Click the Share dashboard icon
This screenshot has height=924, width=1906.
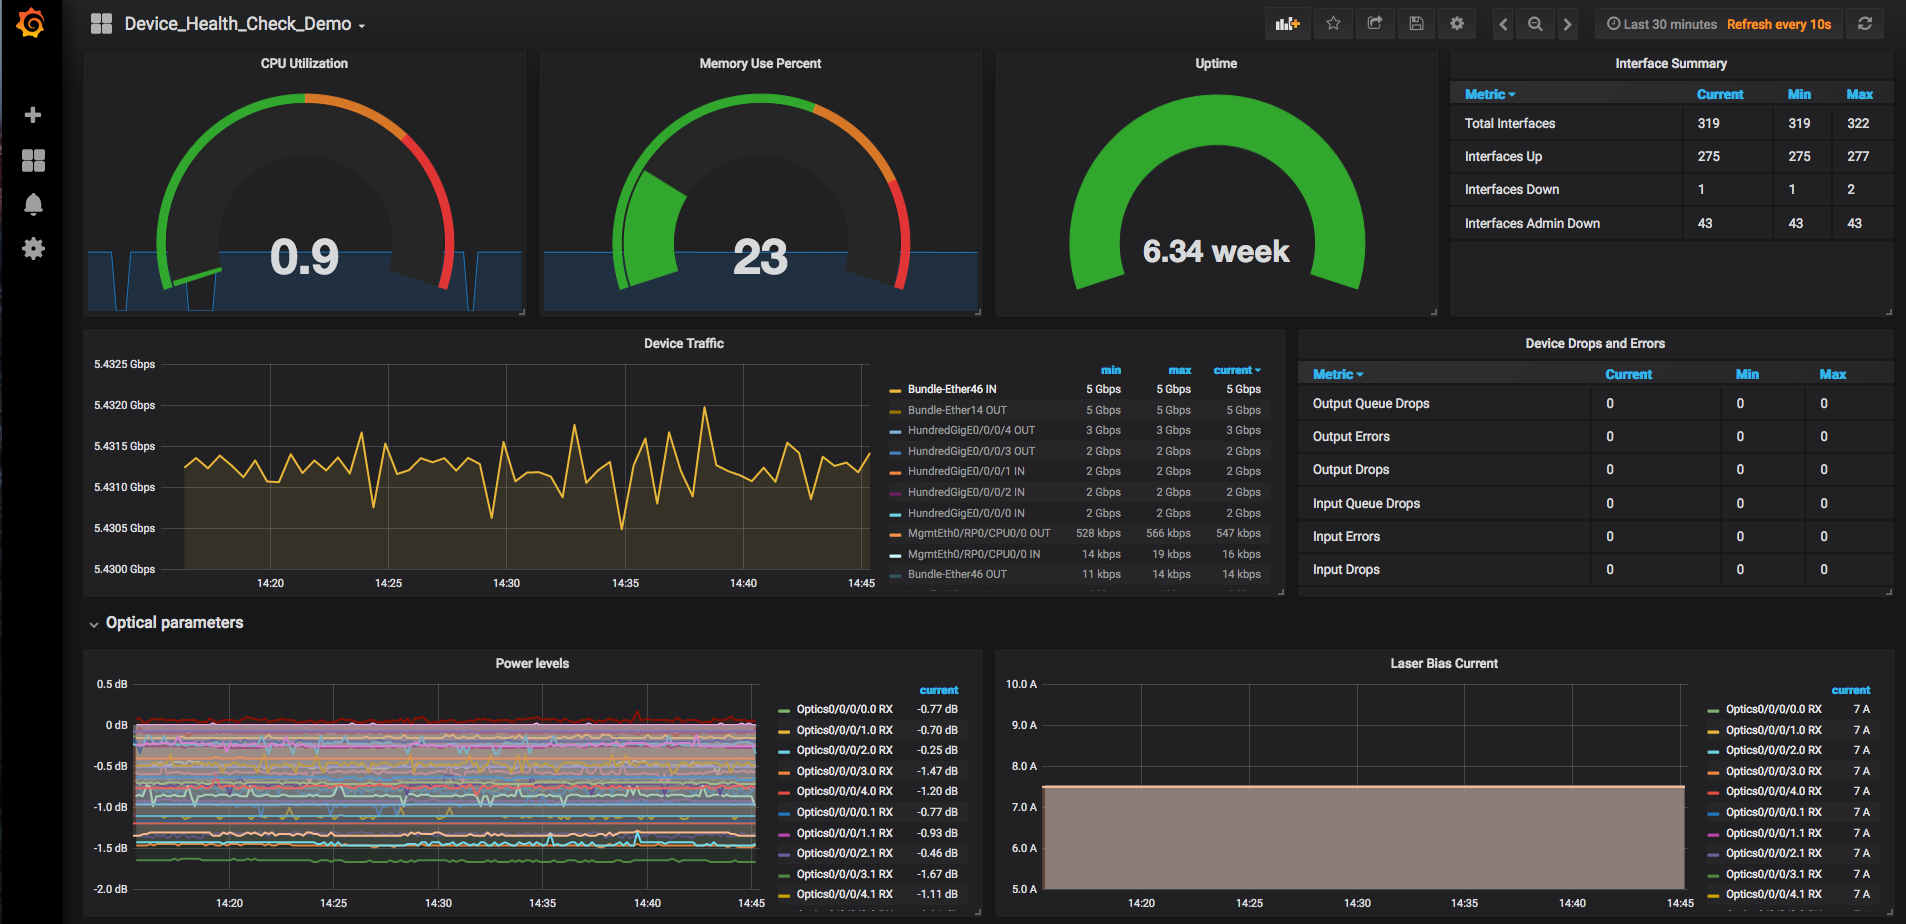point(1375,24)
